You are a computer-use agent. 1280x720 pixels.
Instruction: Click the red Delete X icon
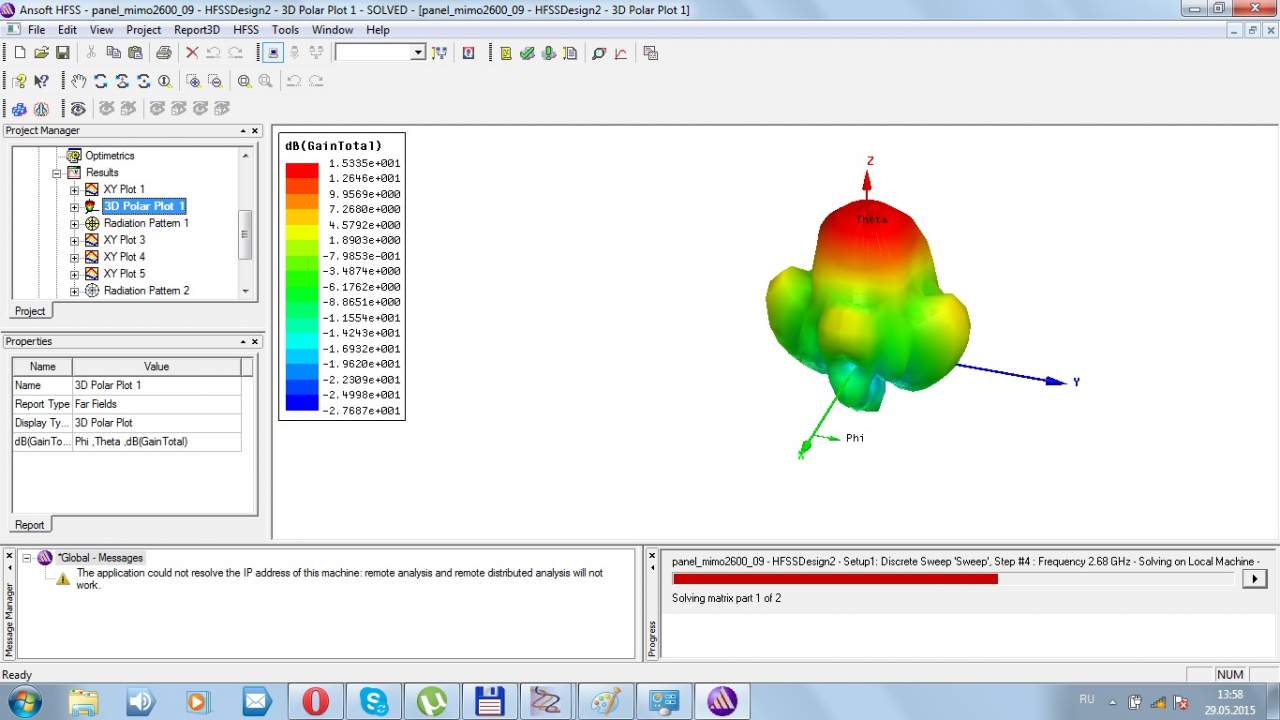pos(192,53)
